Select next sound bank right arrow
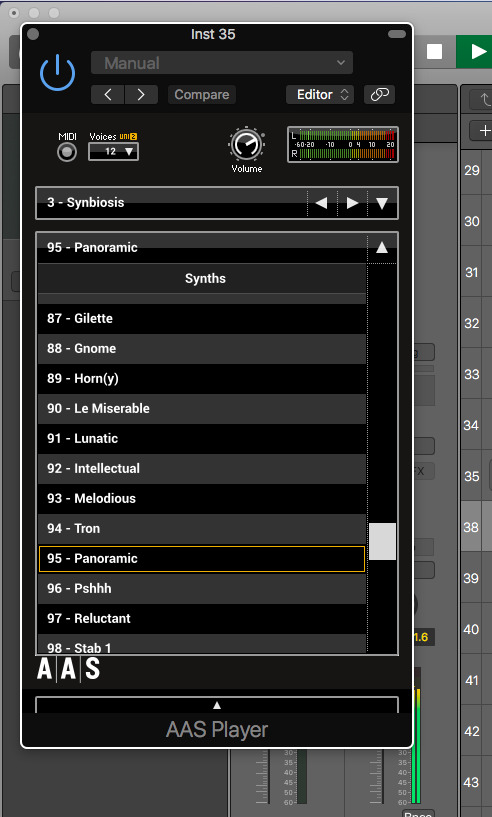Image resolution: width=492 pixels, height=817 pixels. tap(352, 203)
